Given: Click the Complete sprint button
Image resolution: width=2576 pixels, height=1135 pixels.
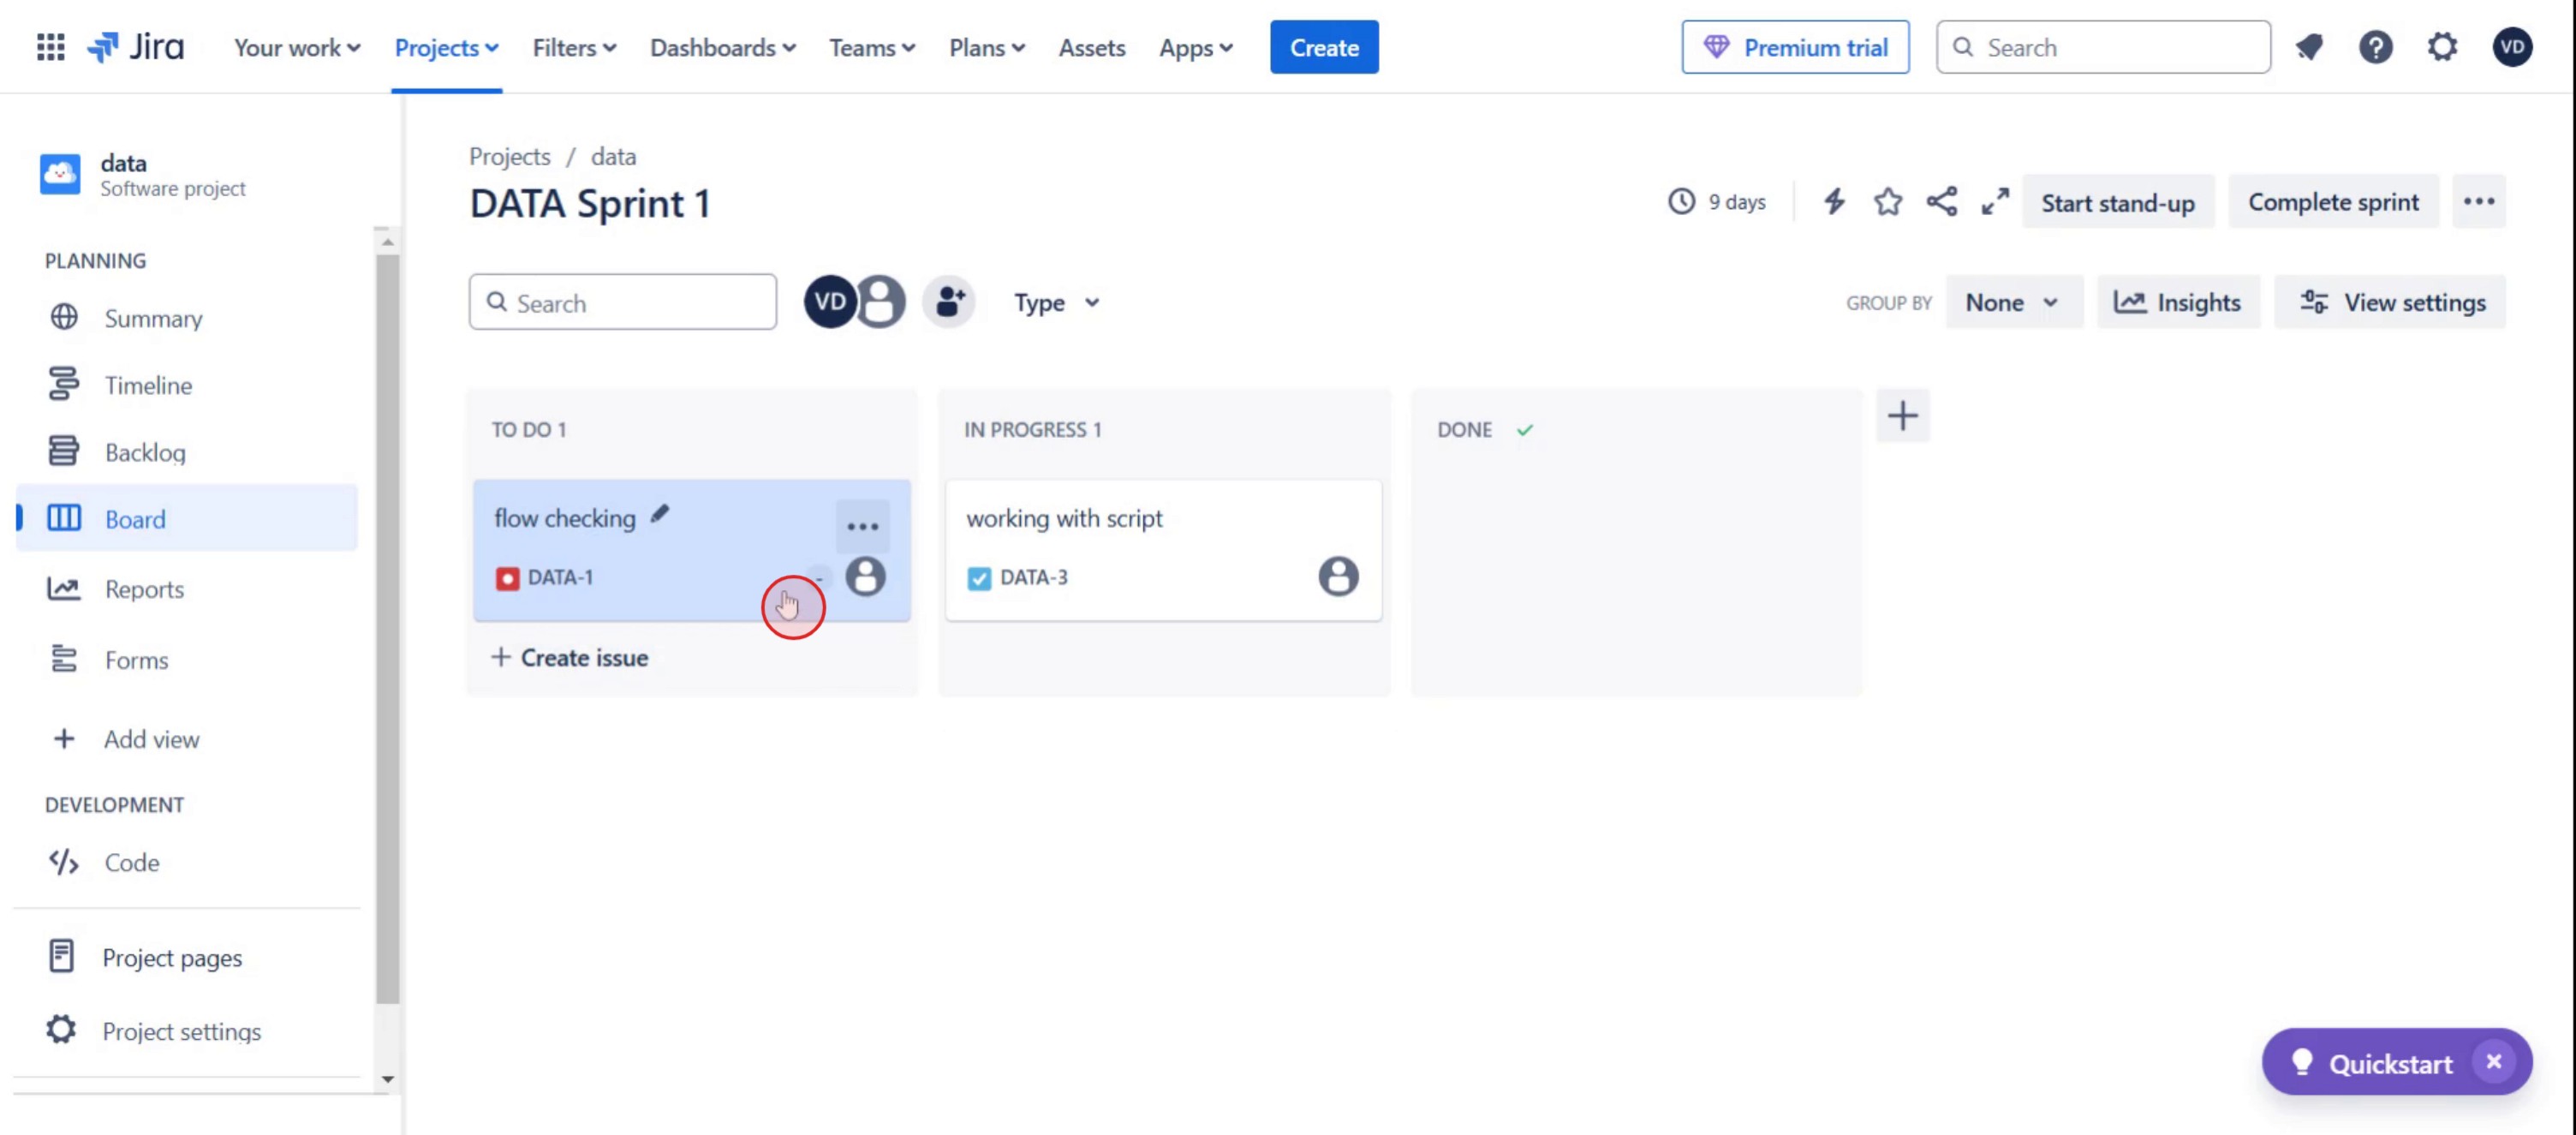Looking at the screenshot, I should (x=2332, y=202).
